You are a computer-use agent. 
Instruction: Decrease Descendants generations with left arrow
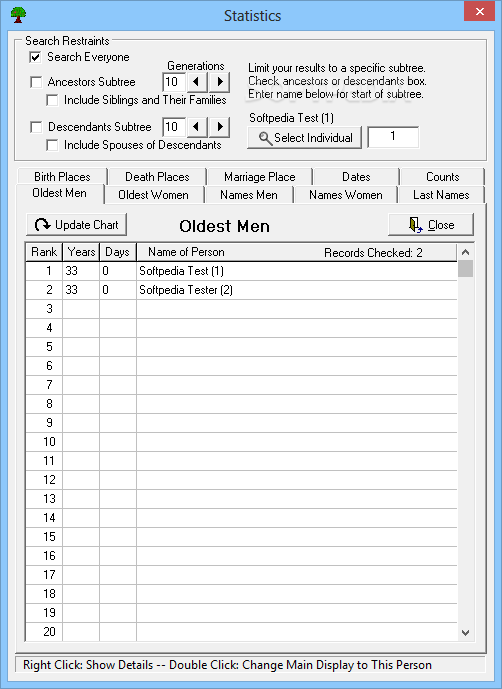pyautogui.click(x=196, y=127)
